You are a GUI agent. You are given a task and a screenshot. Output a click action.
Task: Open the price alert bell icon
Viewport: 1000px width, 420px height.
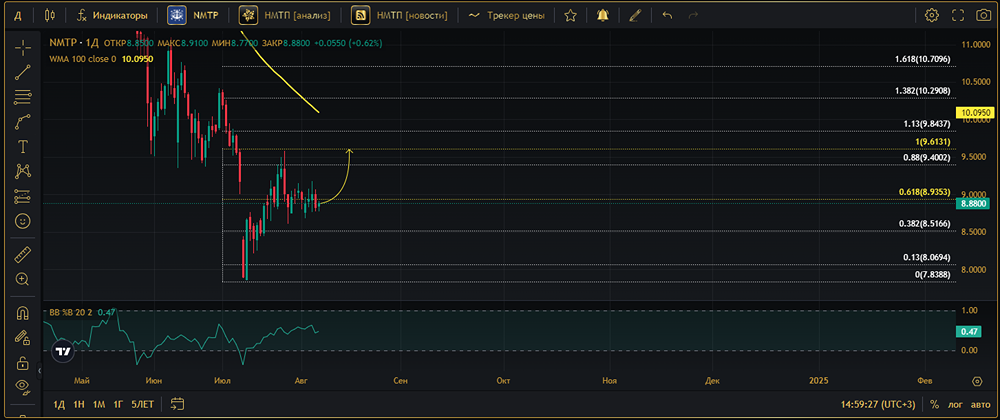click(x=603, y=15)
